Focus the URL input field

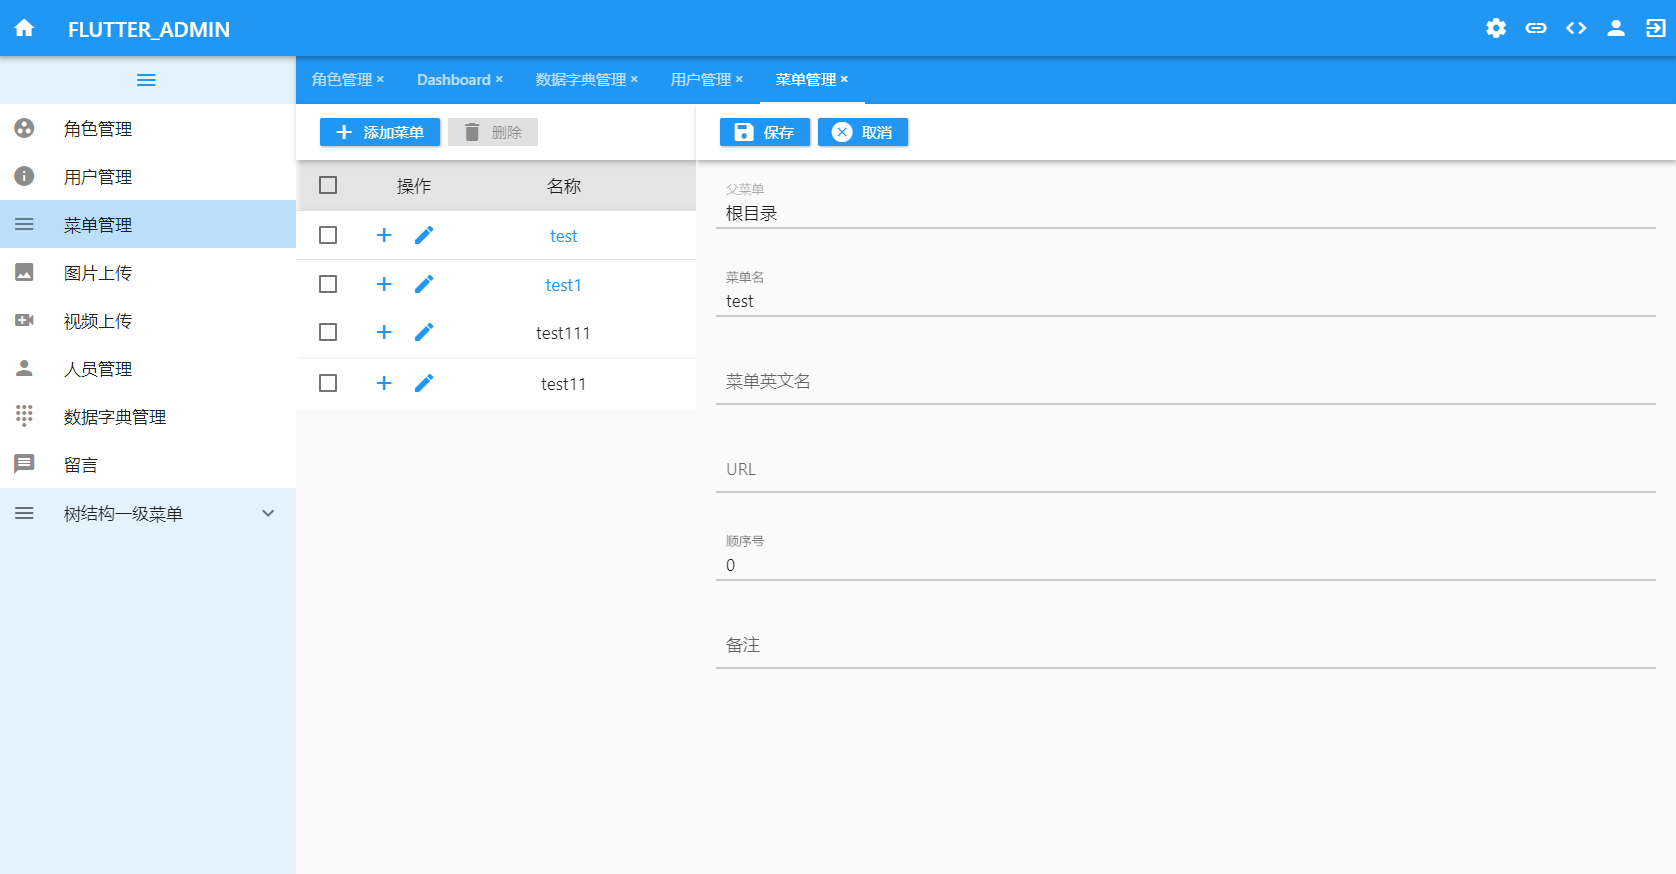coord(1185,469)
